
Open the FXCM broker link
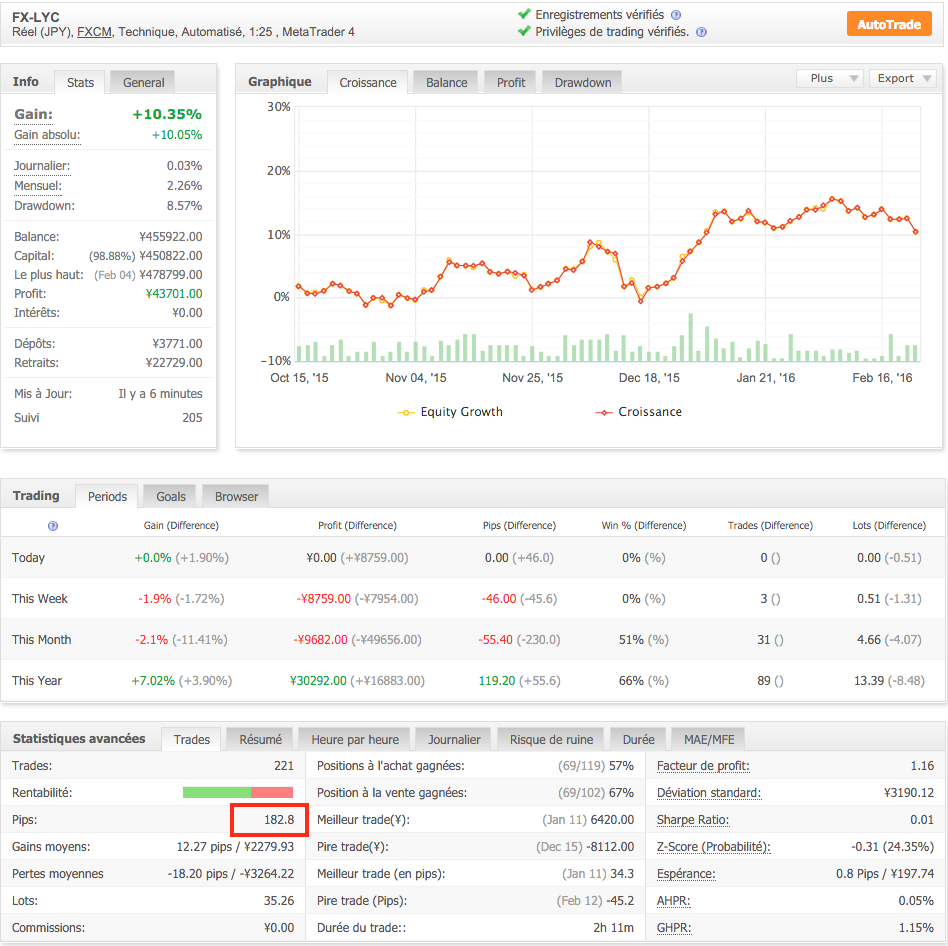(x=94, y=32)
